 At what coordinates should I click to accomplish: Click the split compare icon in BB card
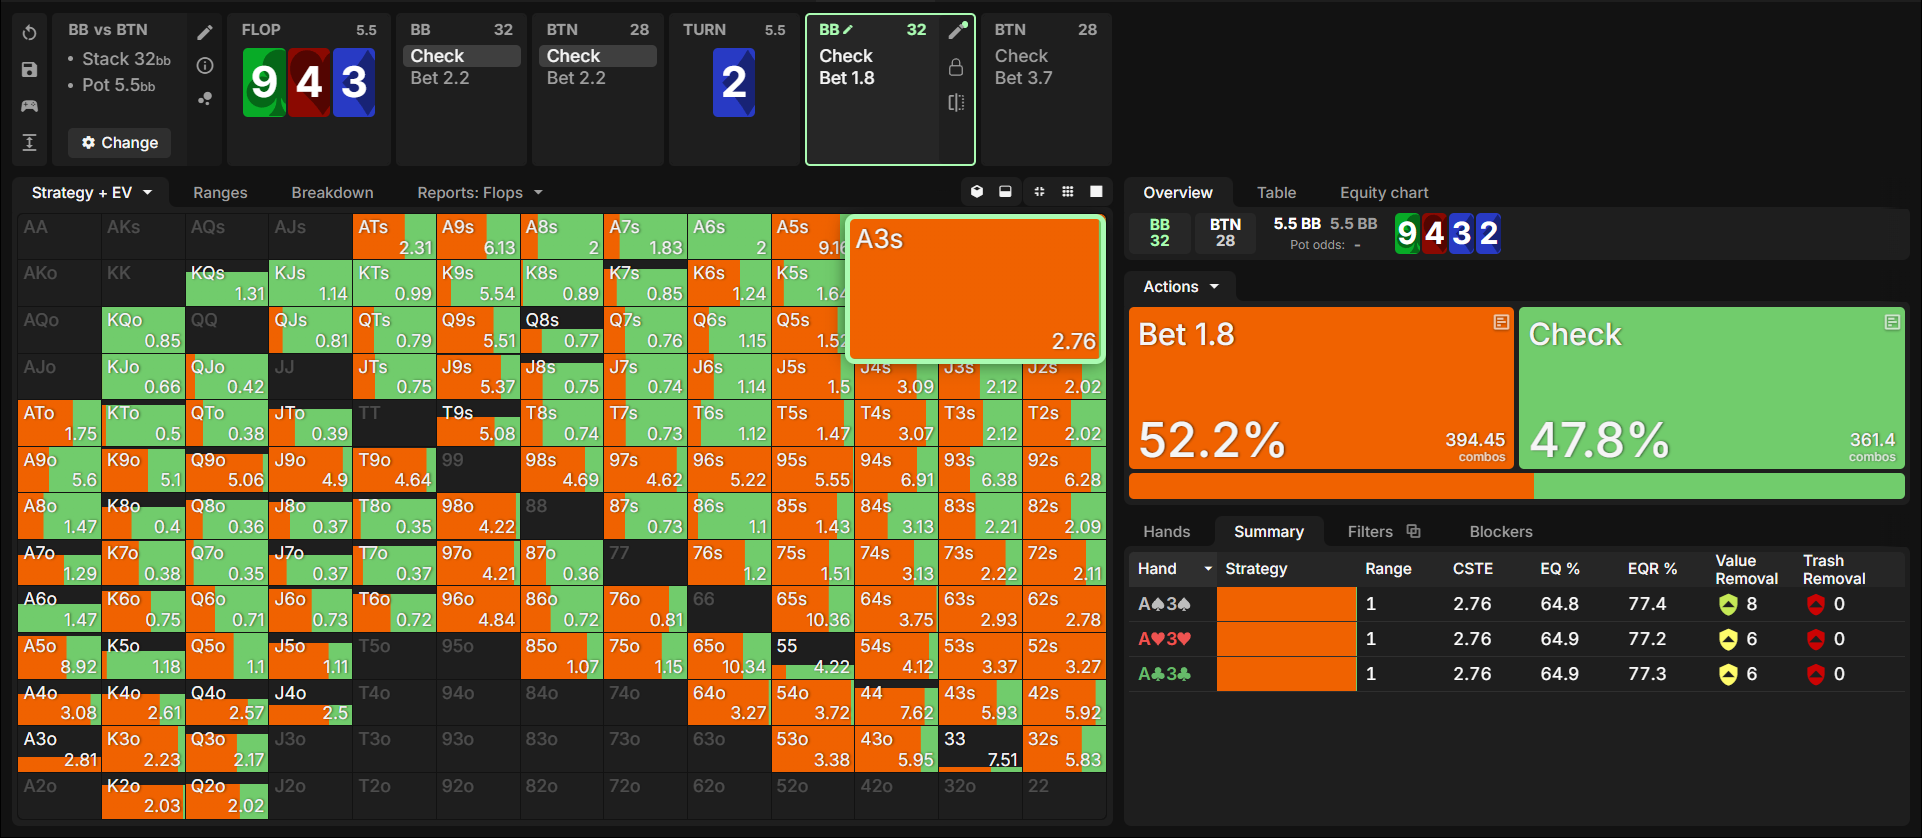[956, 102]
